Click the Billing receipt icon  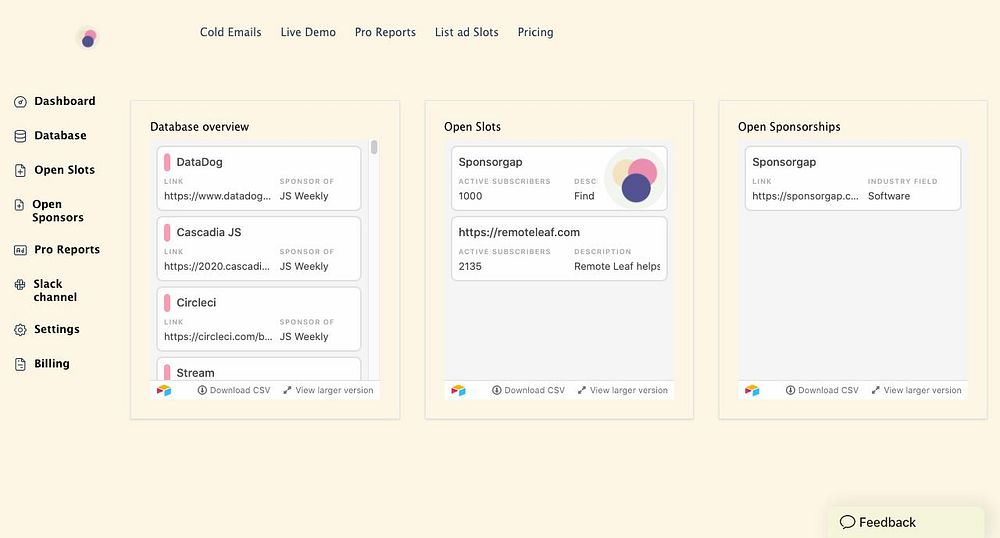click(20, 364)
